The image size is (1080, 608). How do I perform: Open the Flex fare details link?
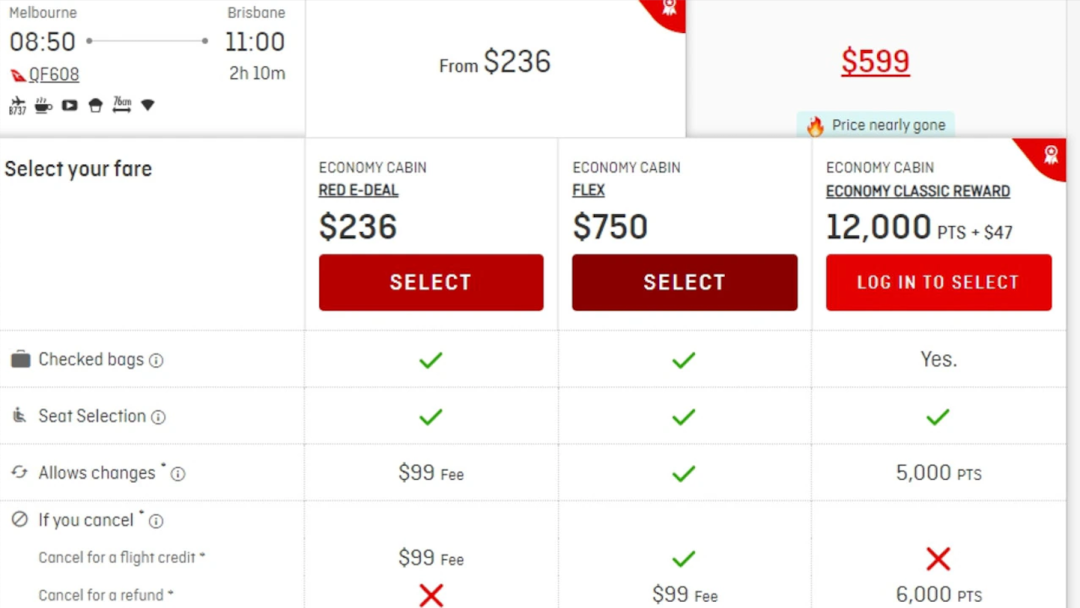pyautogui.click(x=589, y=191)
